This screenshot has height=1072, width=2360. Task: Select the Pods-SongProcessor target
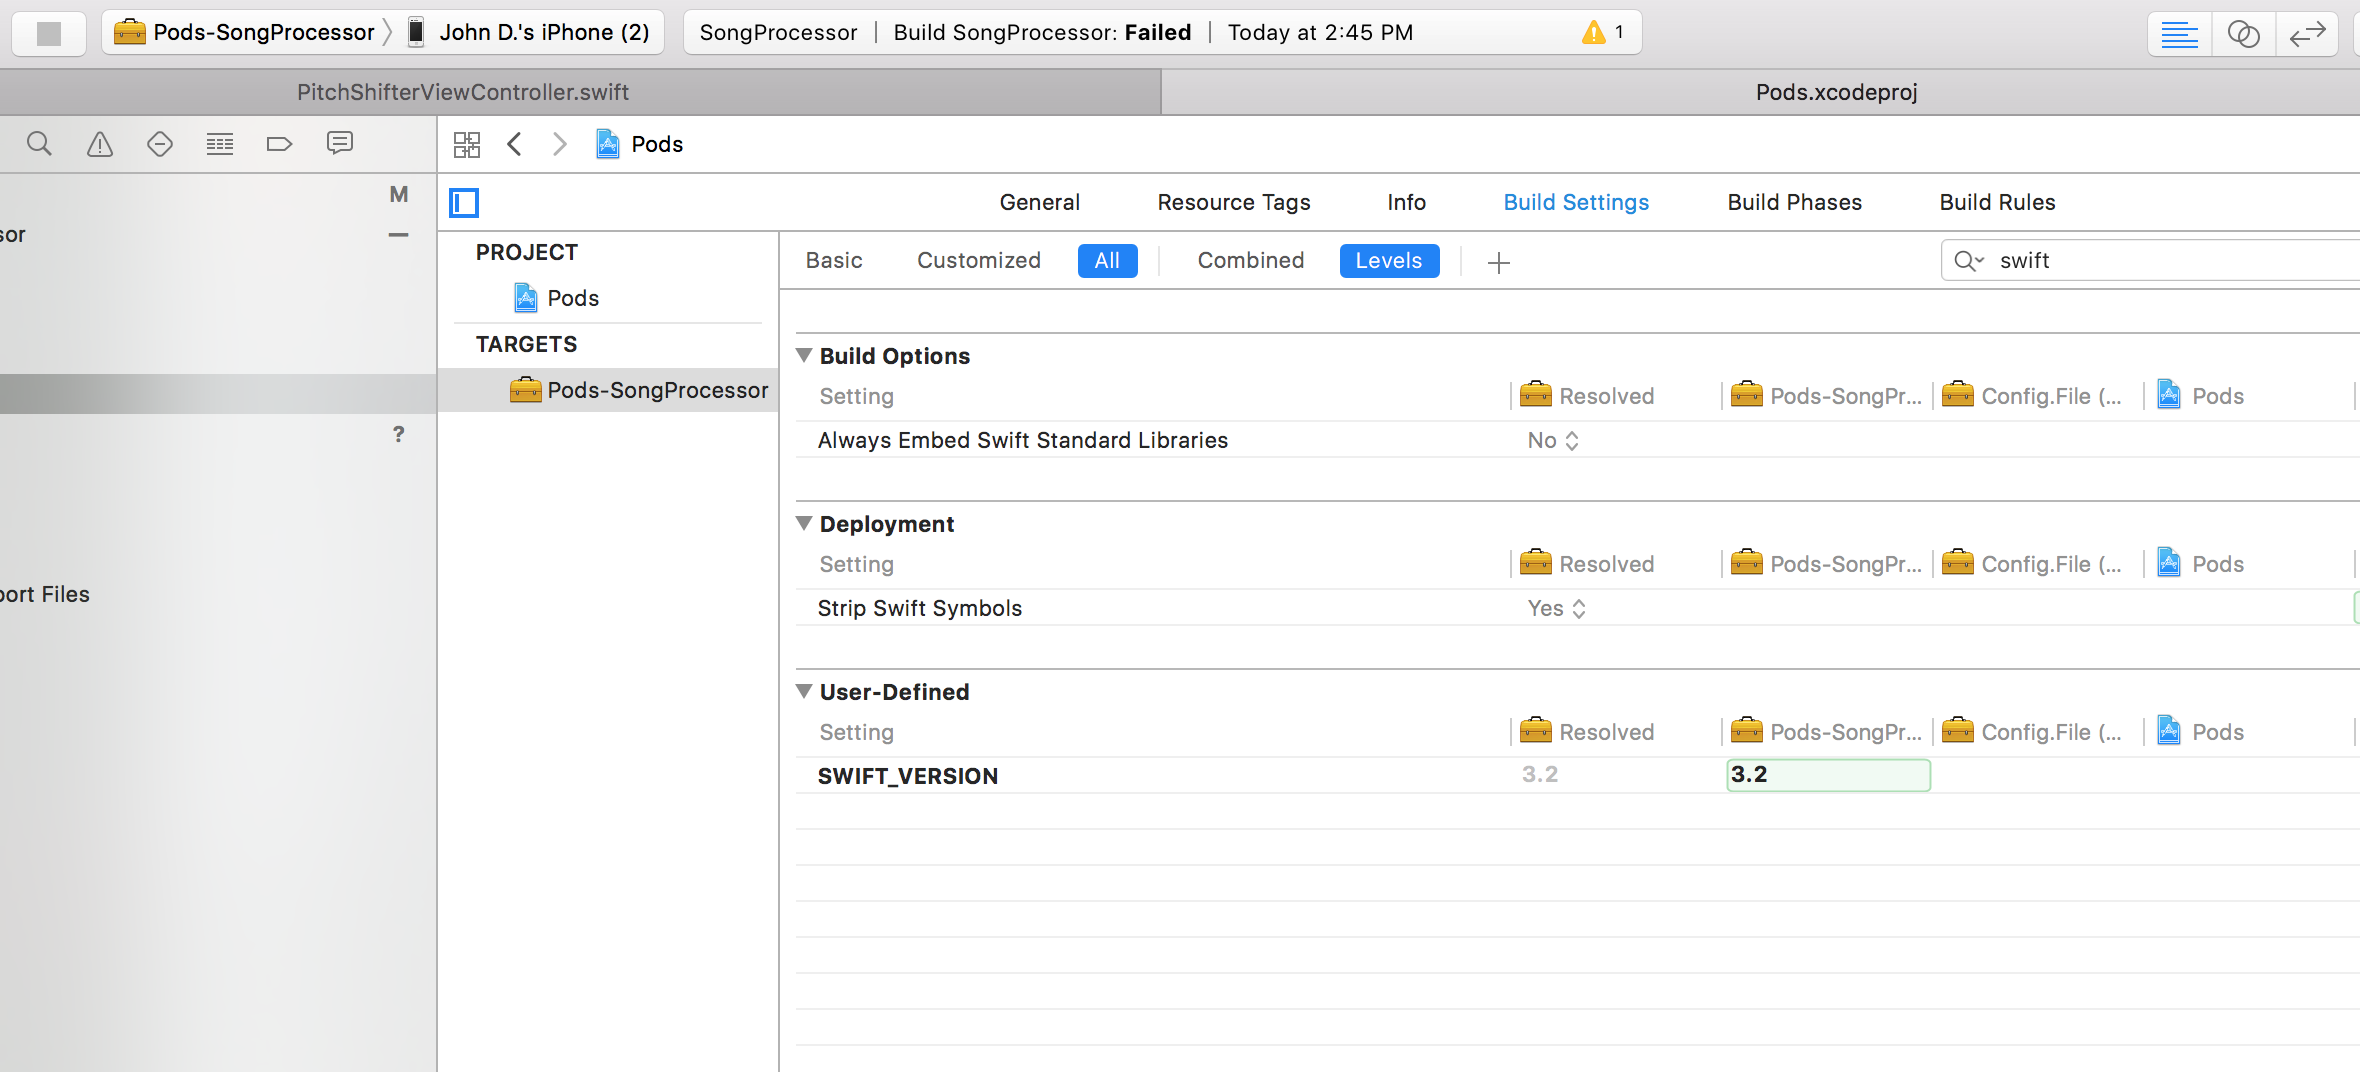[608, 390]
